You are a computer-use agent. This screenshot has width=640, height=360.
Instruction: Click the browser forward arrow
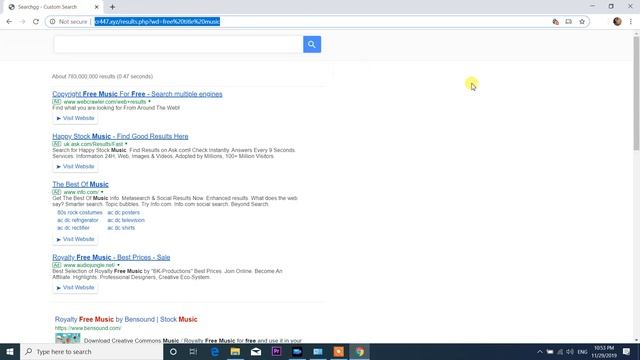tap(22, 22)
